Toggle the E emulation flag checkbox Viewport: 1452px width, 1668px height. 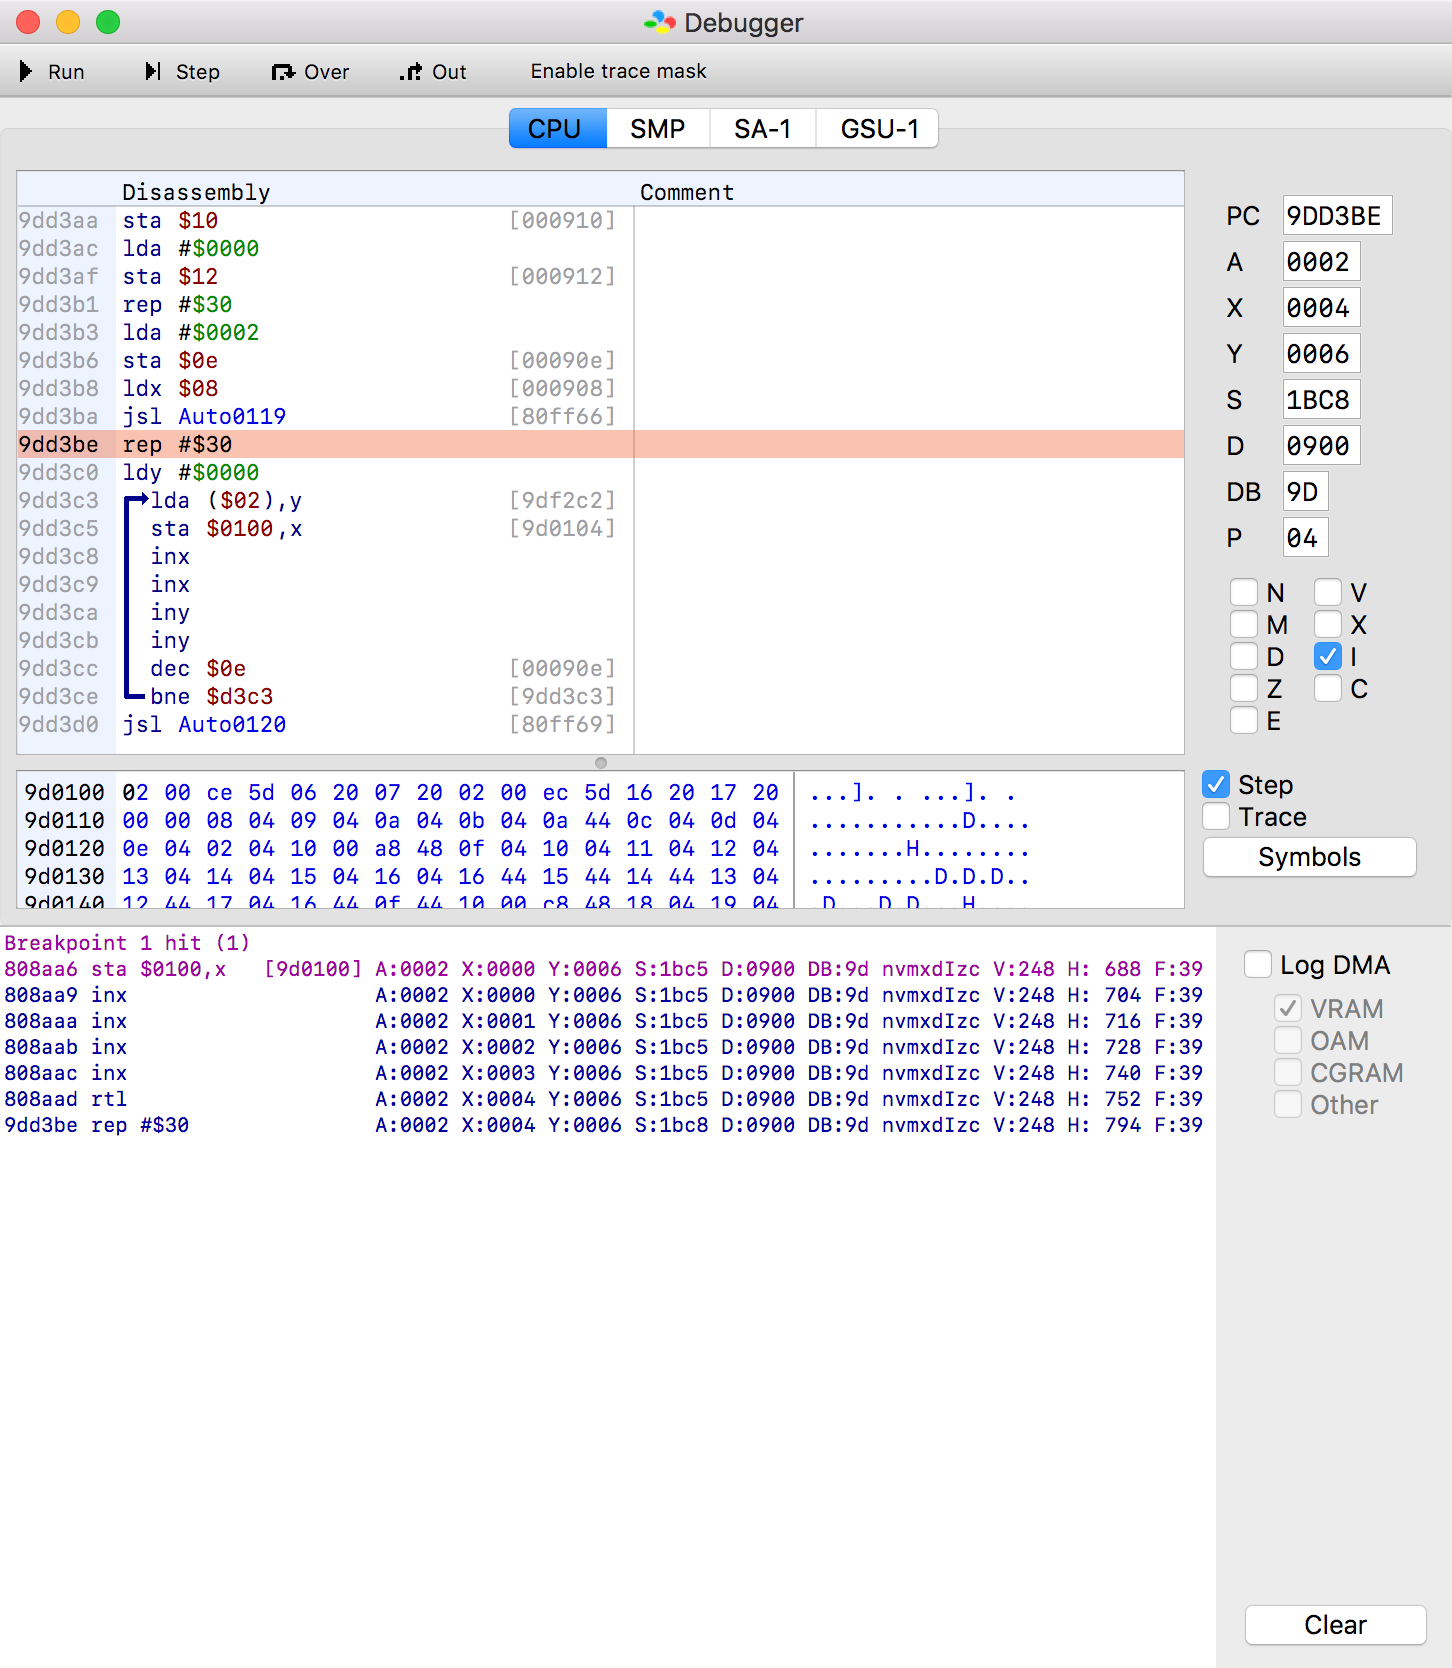click(x=1244, y=720)
